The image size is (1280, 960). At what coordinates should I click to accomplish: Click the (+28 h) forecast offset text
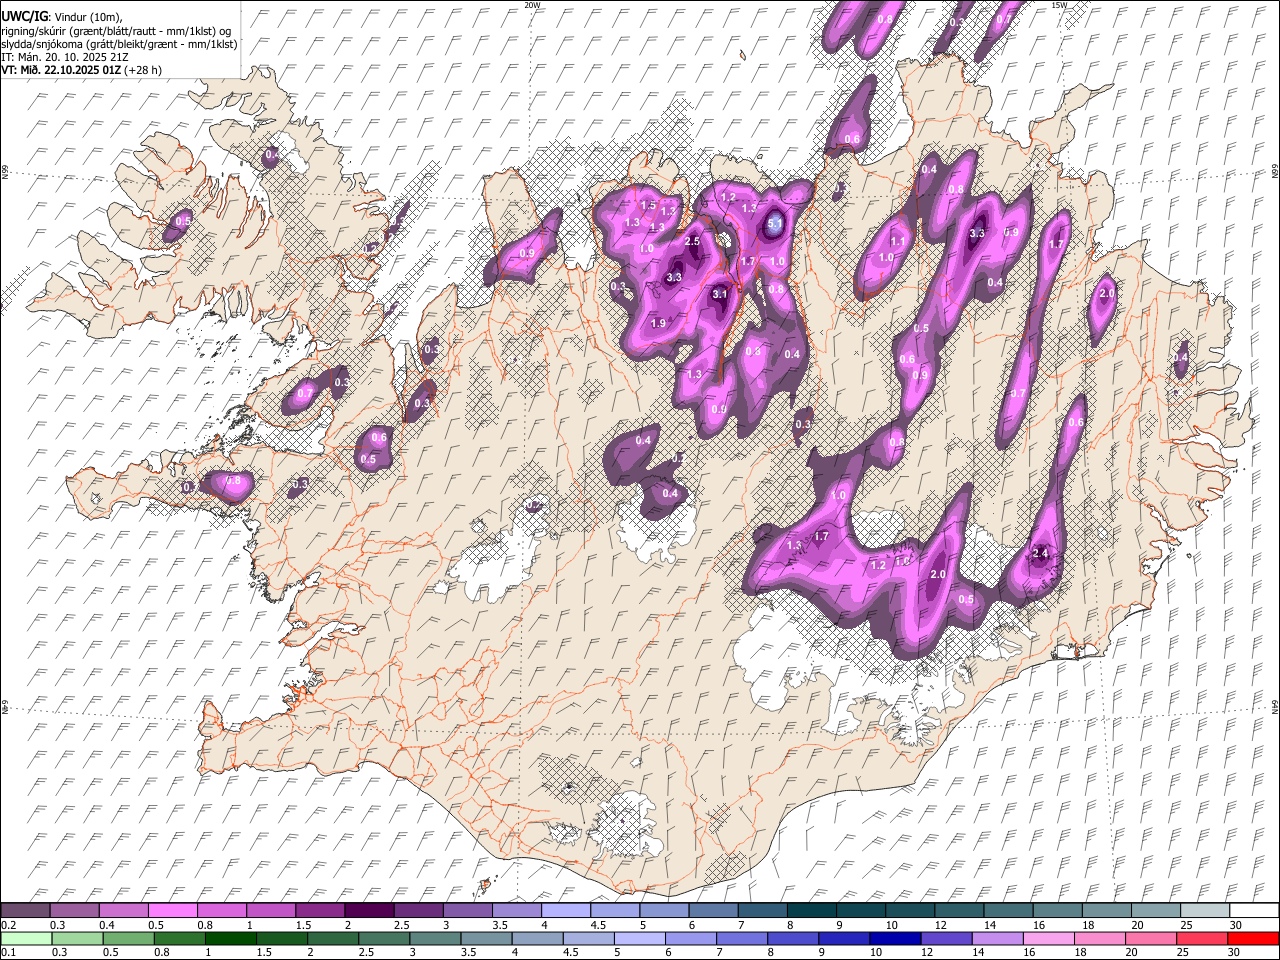click(143, 70)
